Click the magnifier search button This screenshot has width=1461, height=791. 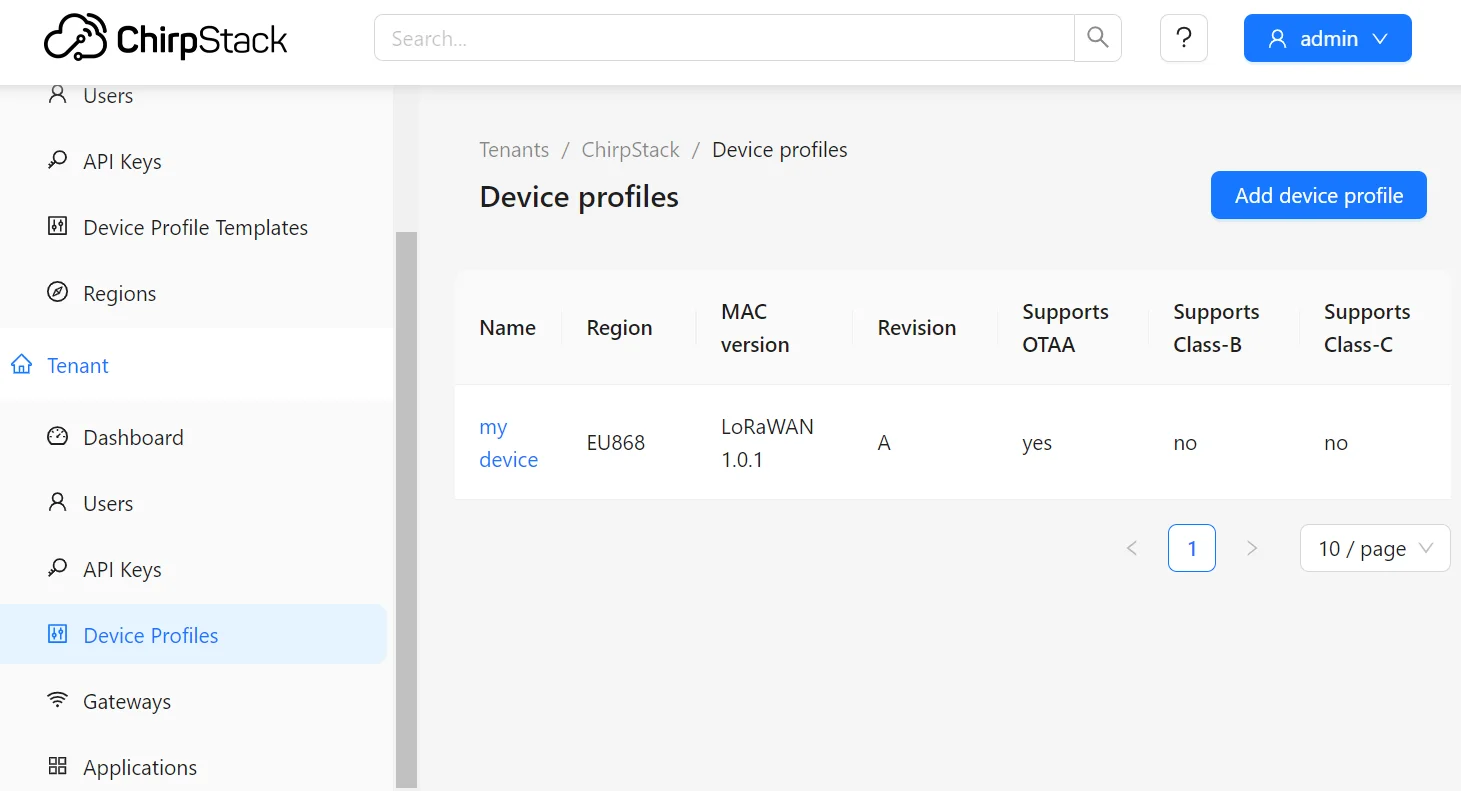tap(1098, 38)
